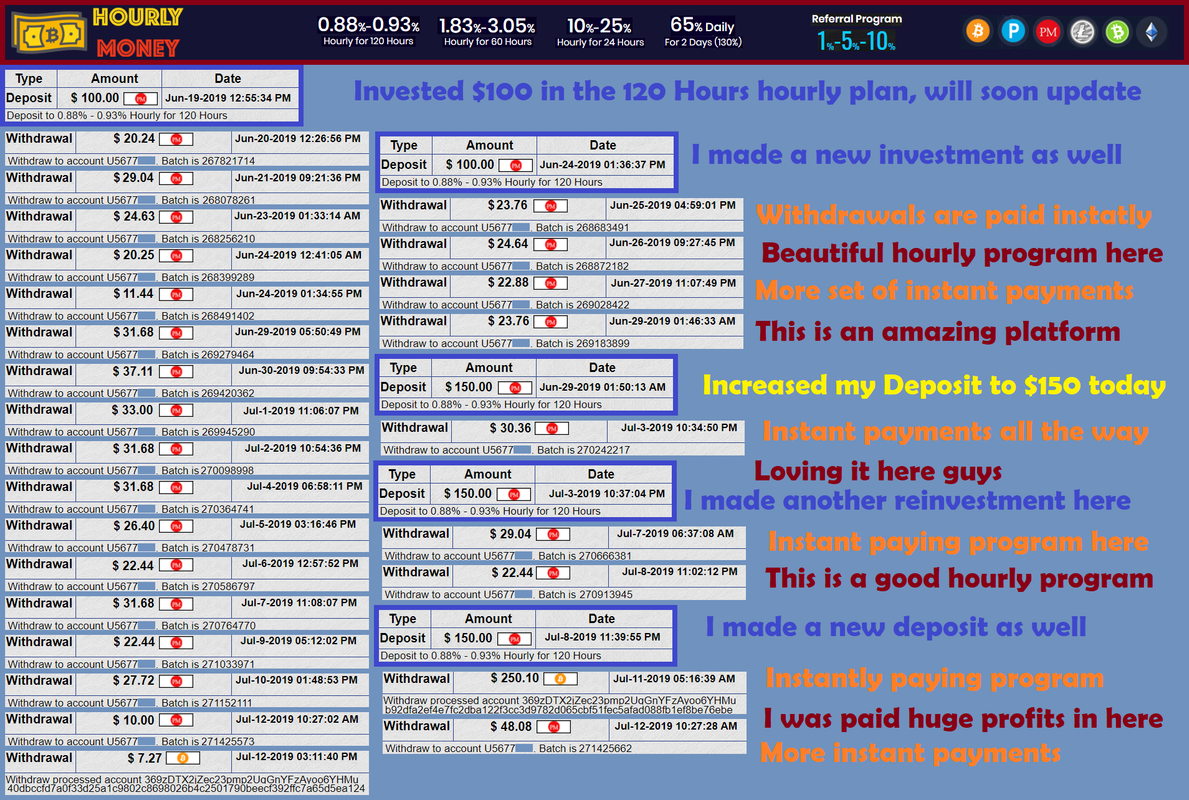1189x800 pixels.
Task: Click the red Perfect Money header icon
Action: (1047, 32)
